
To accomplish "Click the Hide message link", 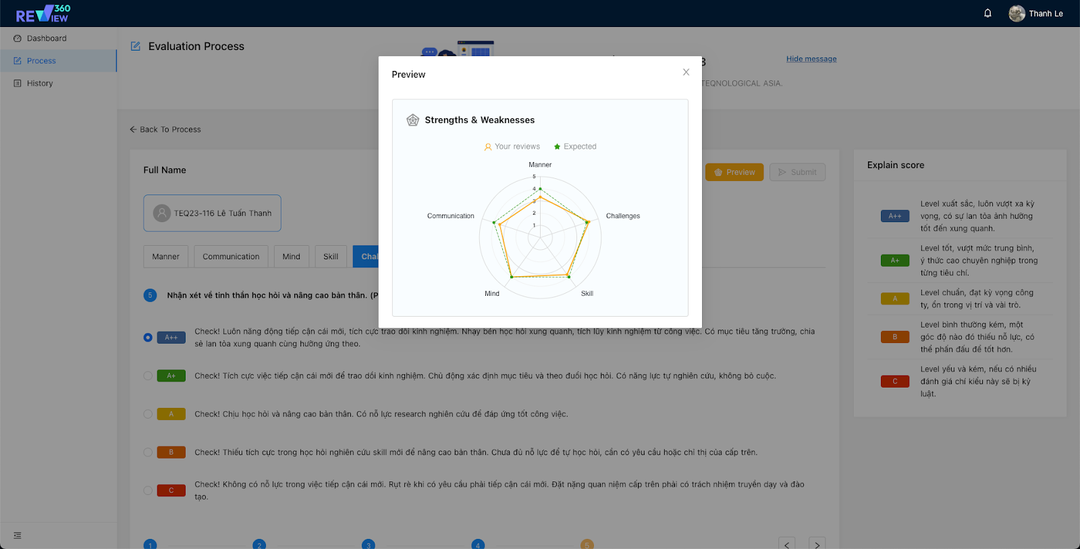I will point(811,59).
